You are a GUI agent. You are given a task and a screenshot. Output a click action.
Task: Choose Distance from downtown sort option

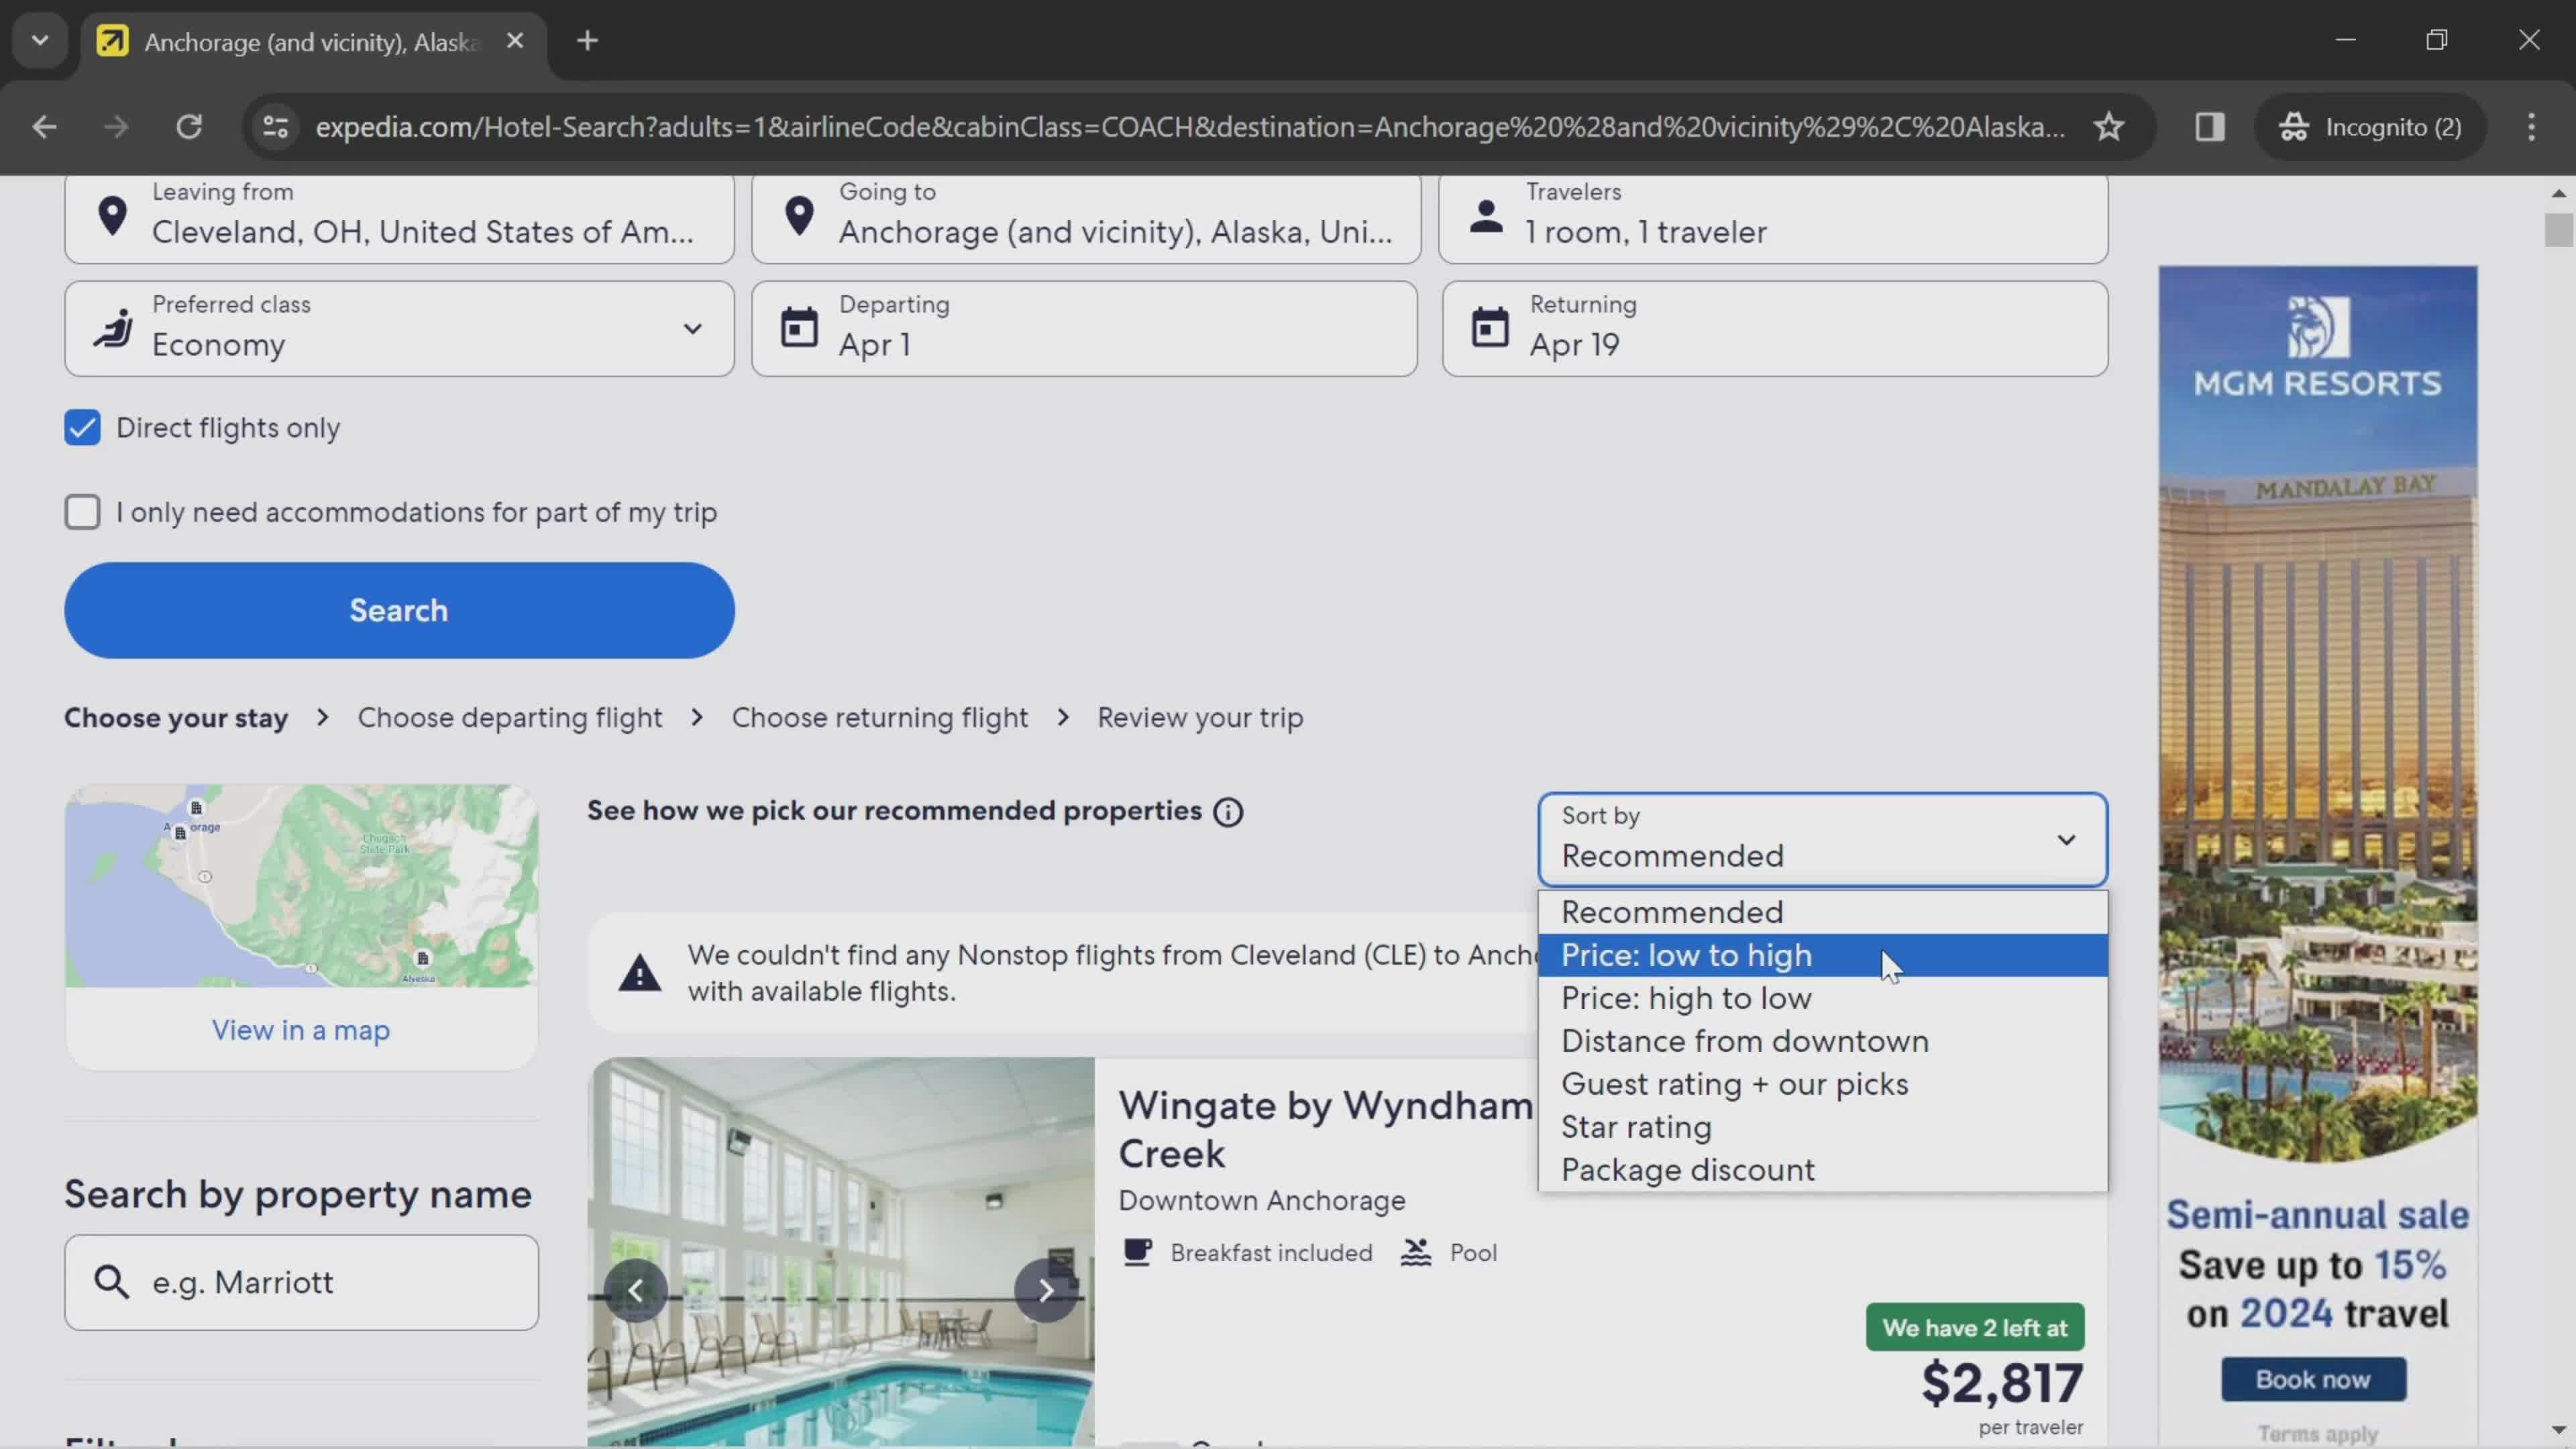(1822, 1041)
